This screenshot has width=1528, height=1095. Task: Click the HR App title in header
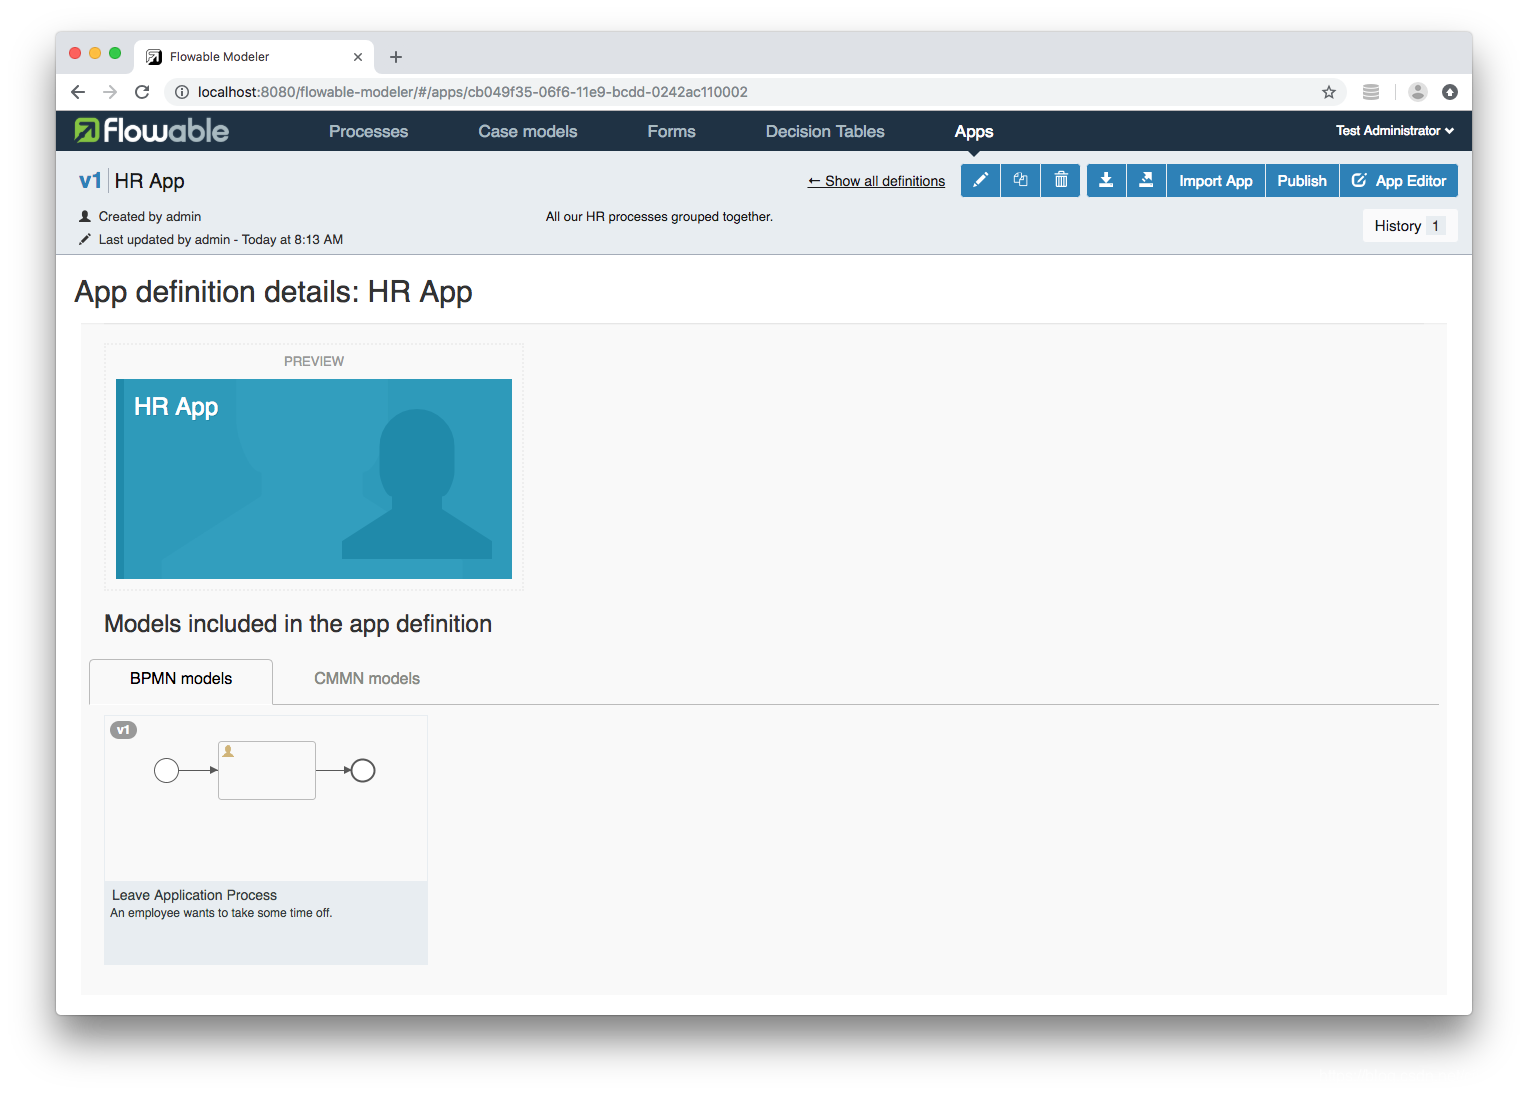tap(149, 181)
